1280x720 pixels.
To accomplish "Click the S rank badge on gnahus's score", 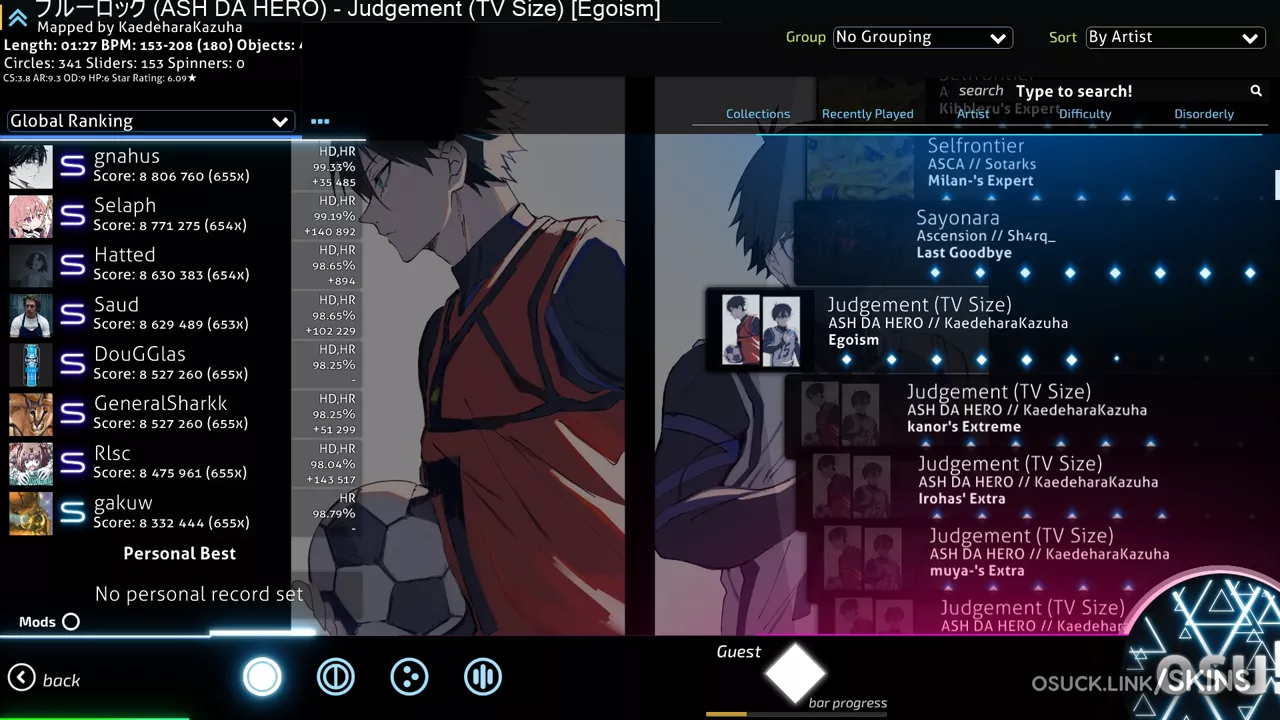I will [72, 166].
